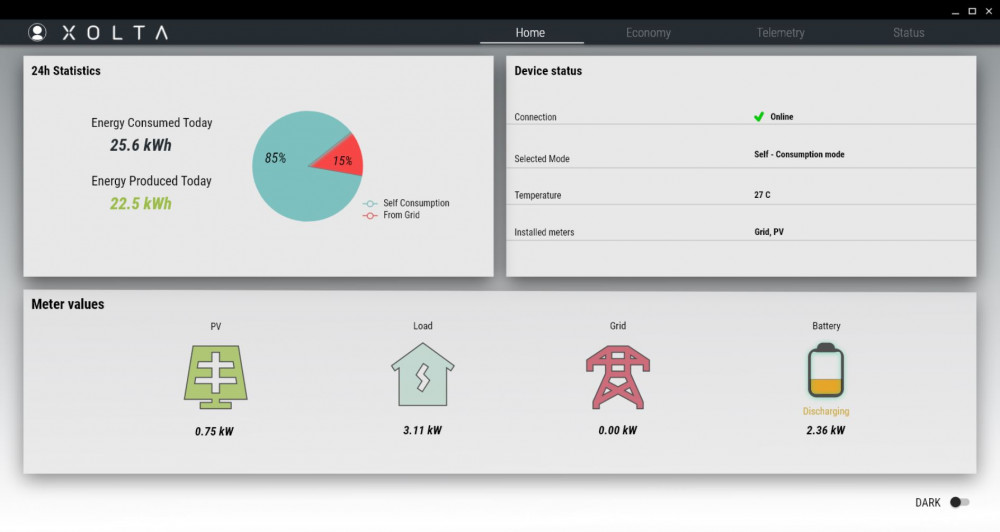Viewport: 1000px width, 532px height.
Task: Click the Grid, PV installed meters value
Action: click(768, 232)
